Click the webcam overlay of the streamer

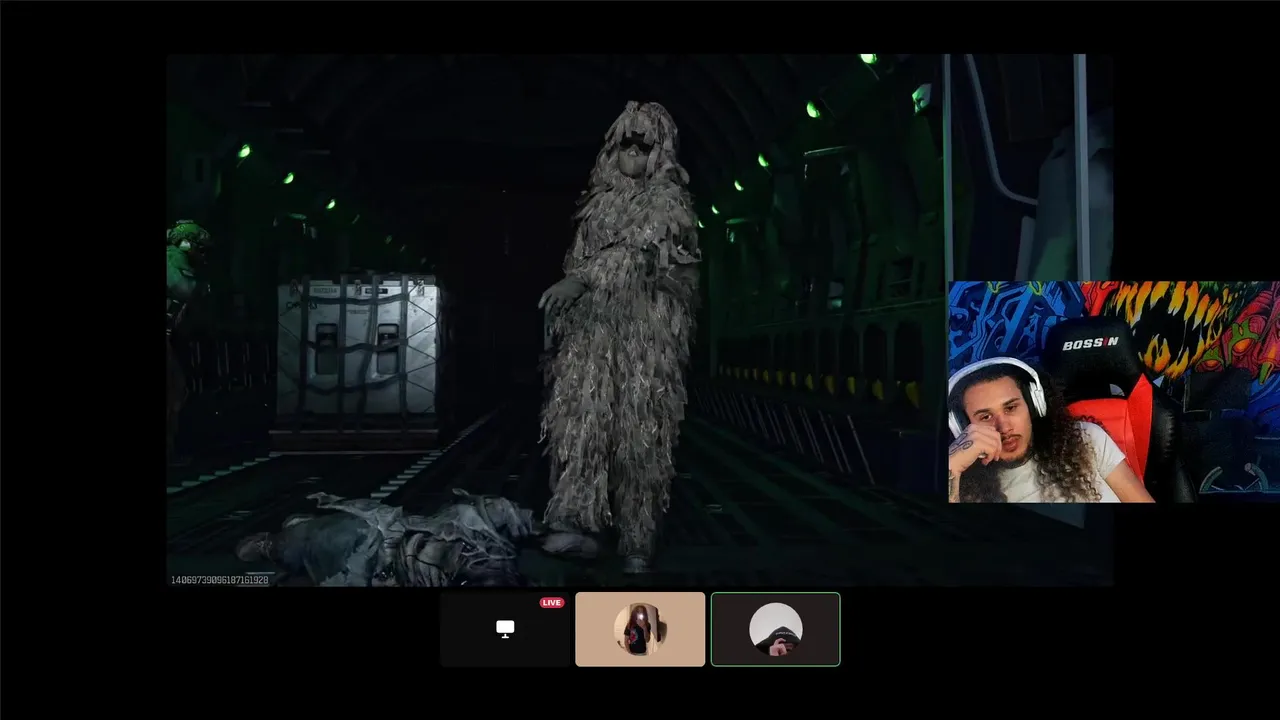click(1113, 392)
